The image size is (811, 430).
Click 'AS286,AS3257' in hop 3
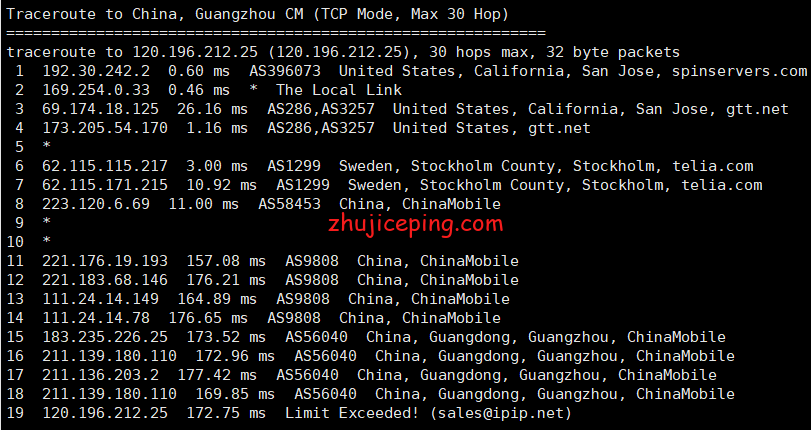point(321,110)
